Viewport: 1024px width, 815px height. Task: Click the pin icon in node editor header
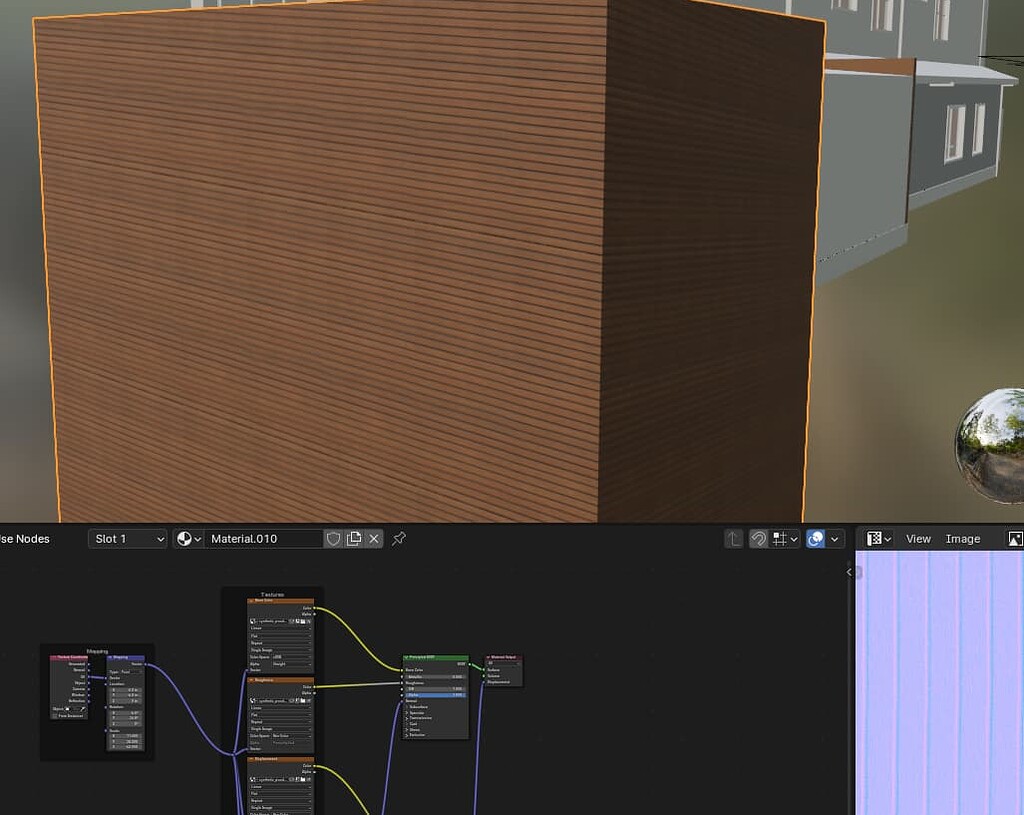pos(398,539)
